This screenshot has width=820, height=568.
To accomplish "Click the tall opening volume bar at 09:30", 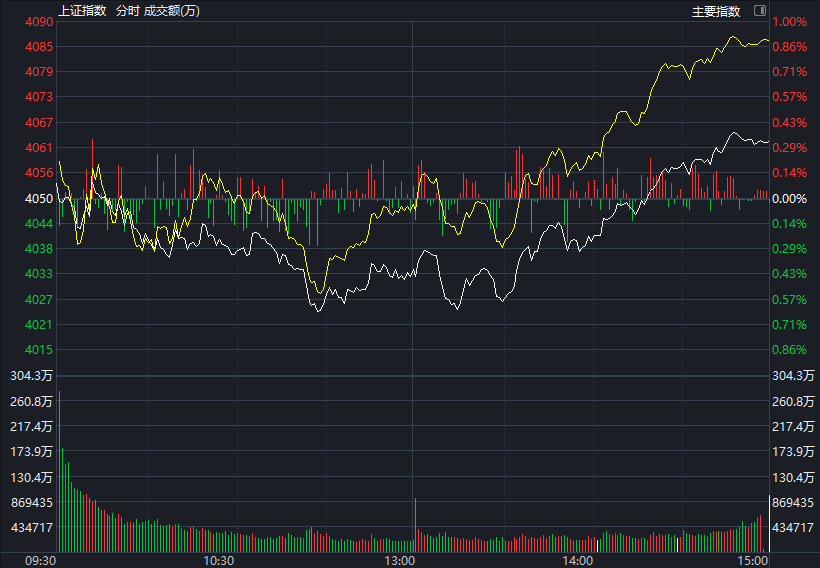I will click(59, 470).
